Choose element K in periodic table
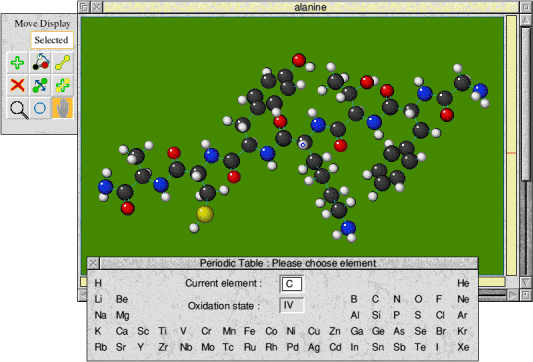Viewport: 533px width, 362px height. [98, 331]
